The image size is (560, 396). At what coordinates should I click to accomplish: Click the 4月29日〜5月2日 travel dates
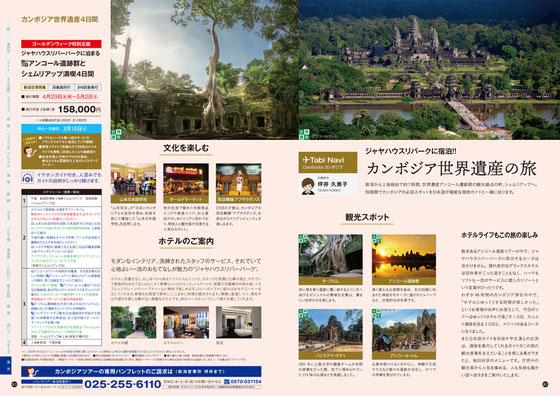coord(70,97)
